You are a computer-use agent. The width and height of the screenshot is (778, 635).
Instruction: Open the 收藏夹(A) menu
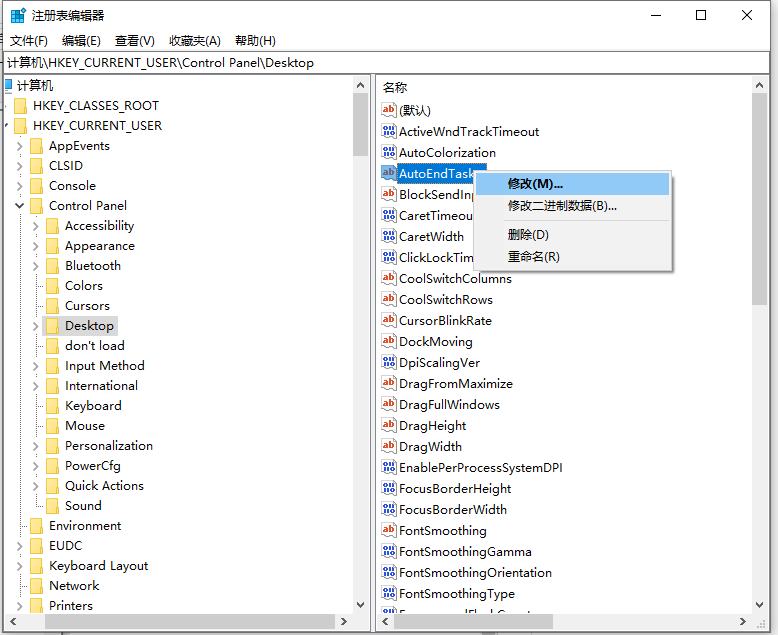point(194,40)
